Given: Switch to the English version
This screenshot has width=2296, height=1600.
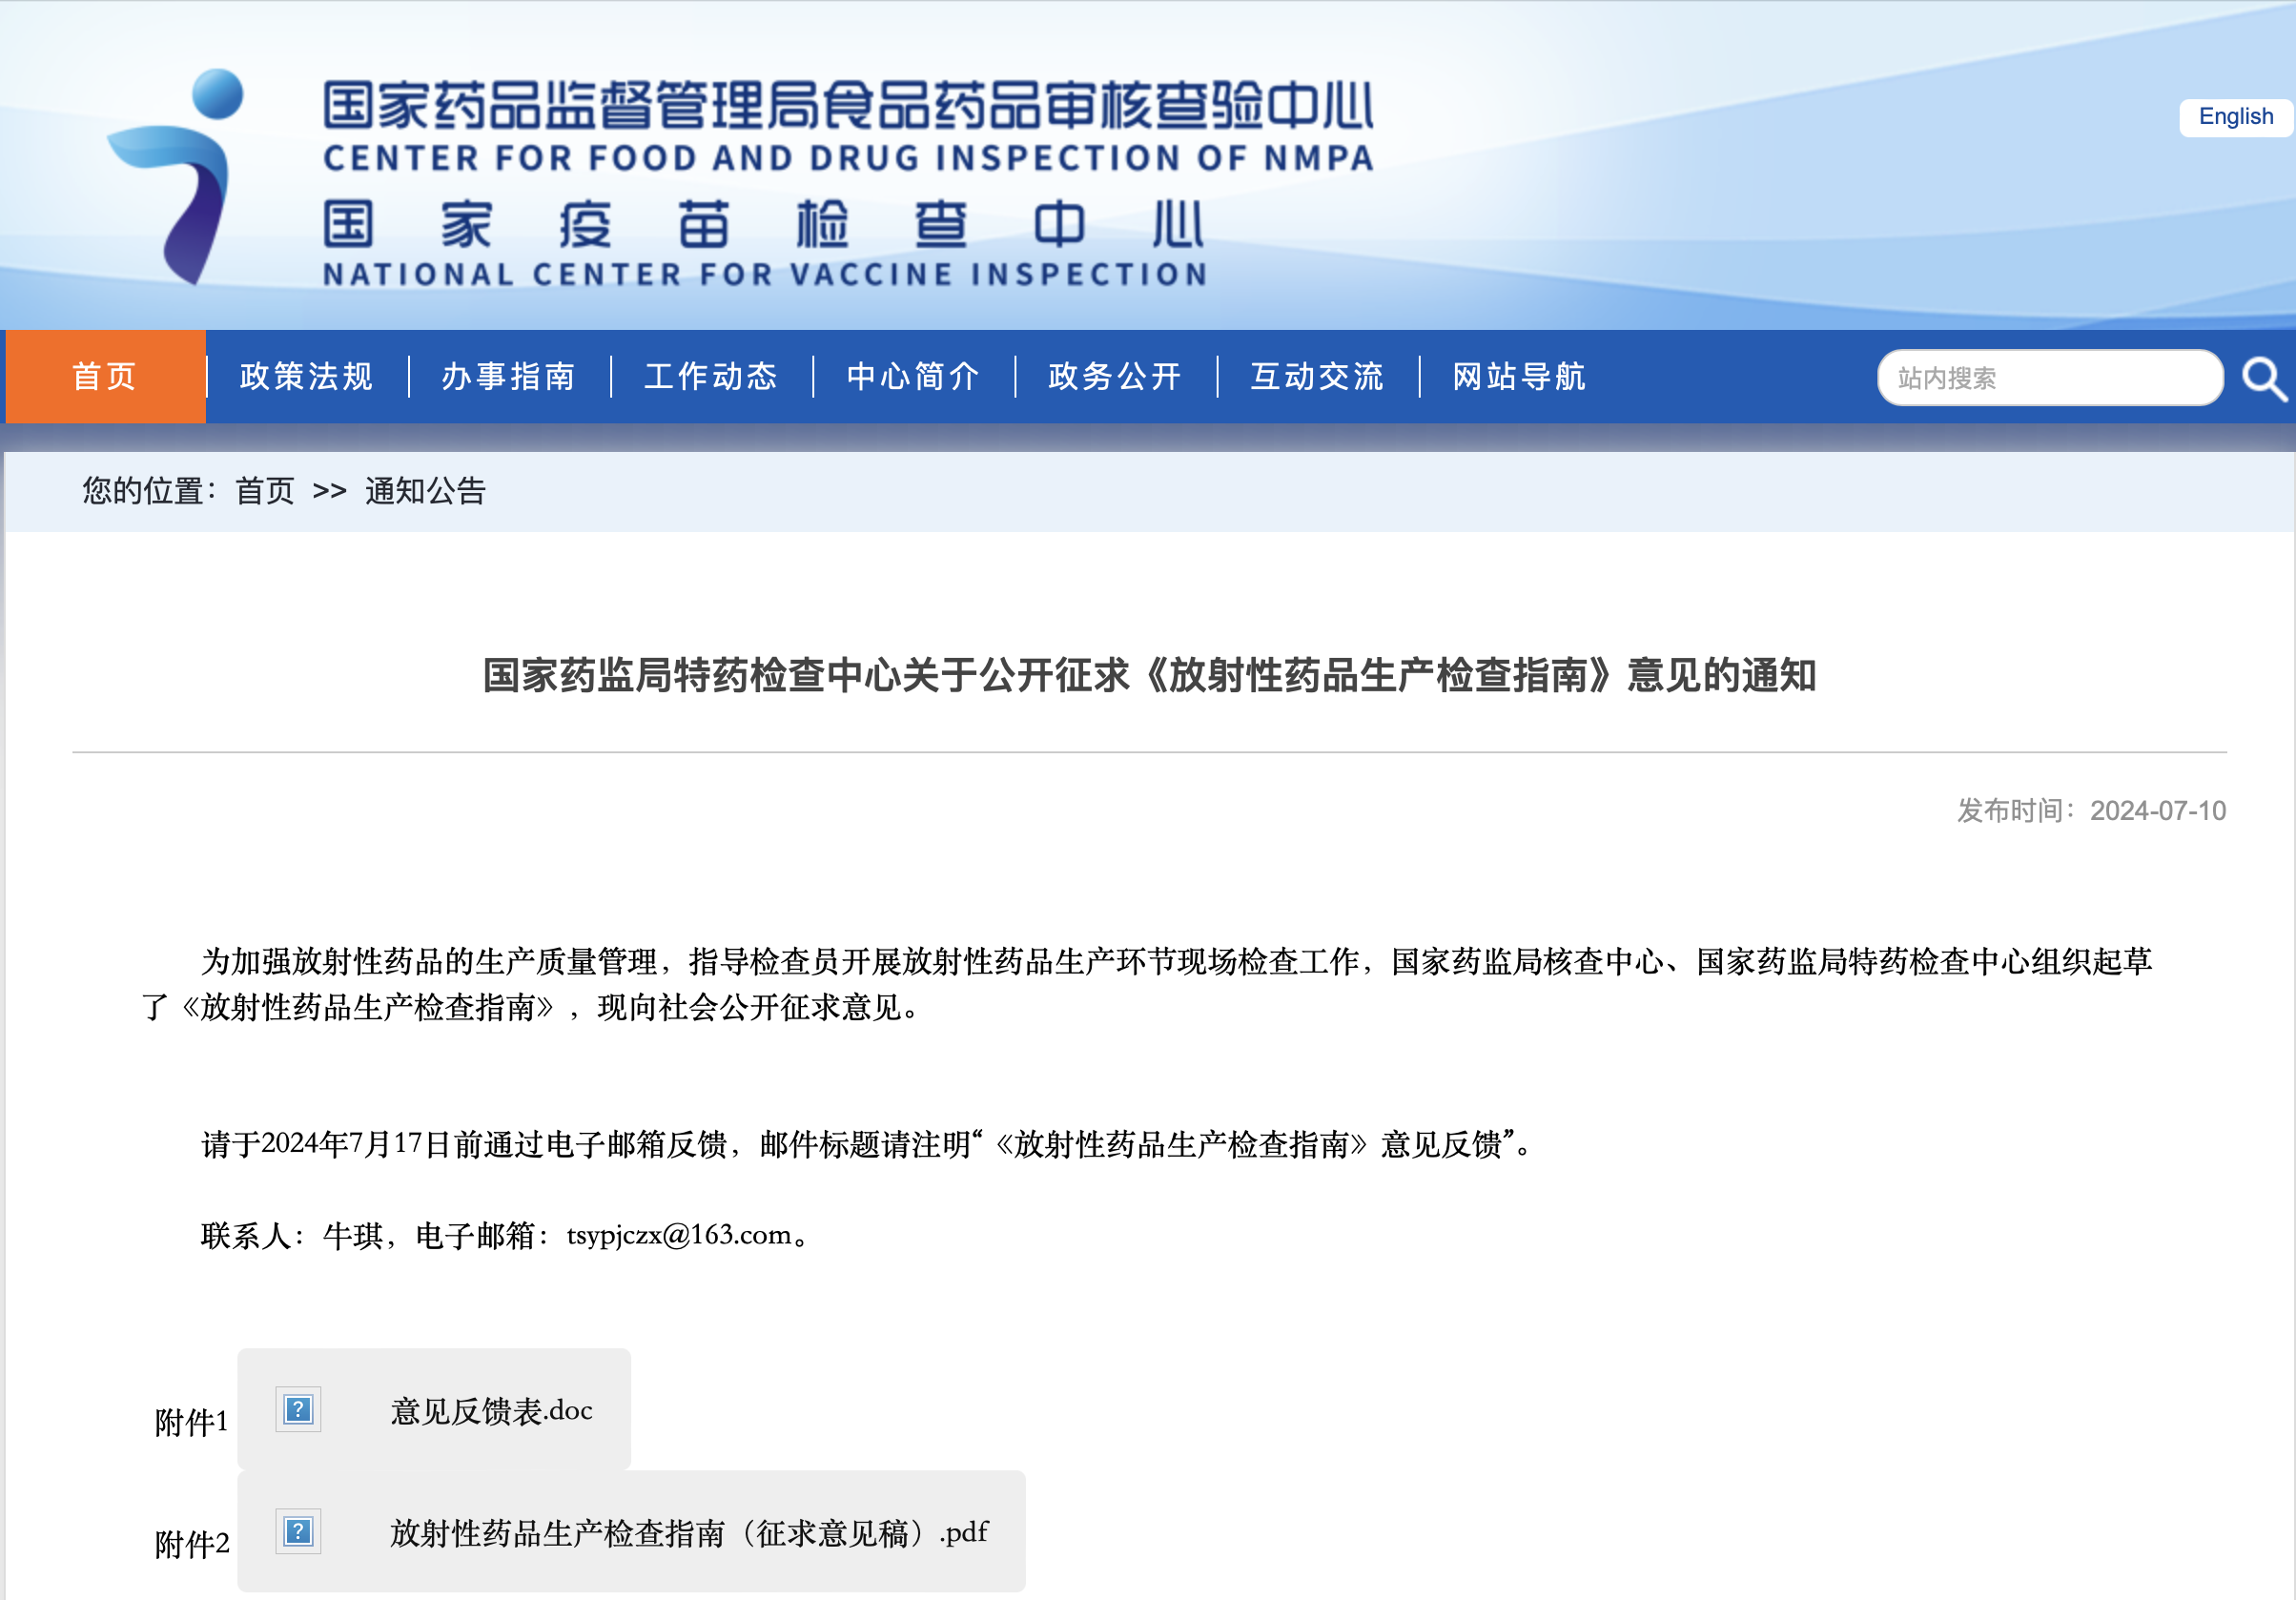Looking at the screenshot, I should pos(2235,117).
